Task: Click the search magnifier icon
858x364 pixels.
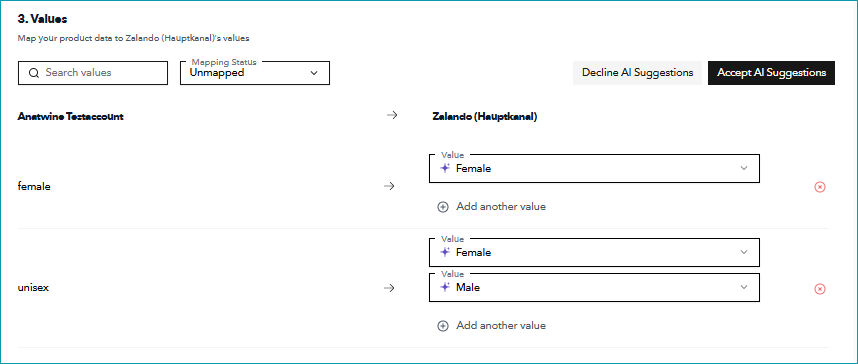Action: pos(34,73)
